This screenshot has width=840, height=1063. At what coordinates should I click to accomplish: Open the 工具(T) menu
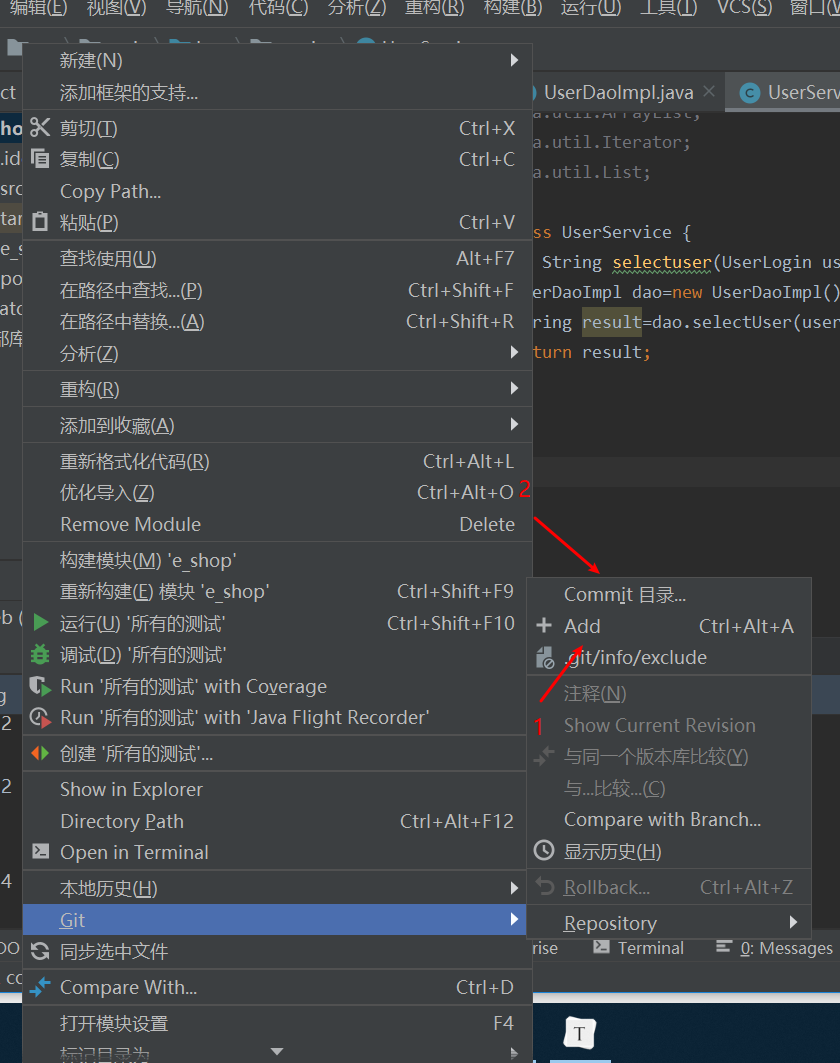[668, 8]
